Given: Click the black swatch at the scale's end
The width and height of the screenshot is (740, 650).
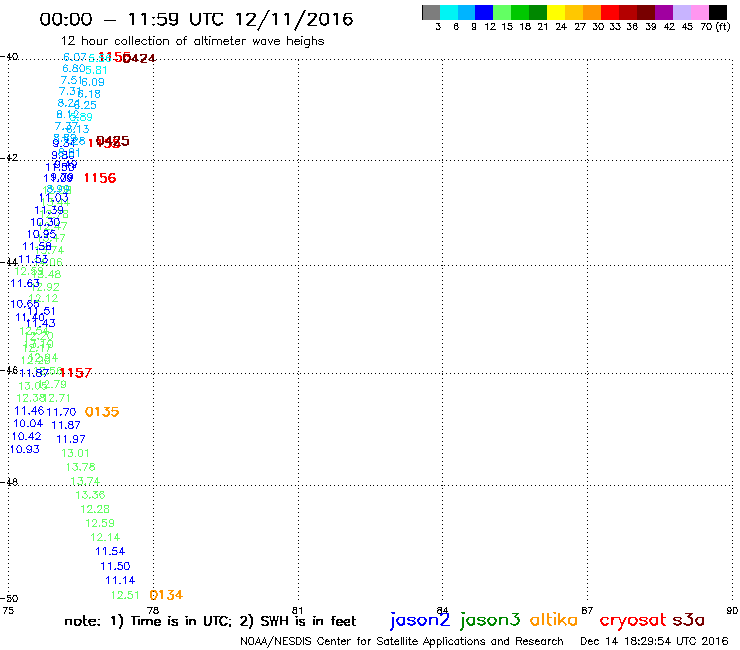Looking at the screenshot, I should 718,12.
